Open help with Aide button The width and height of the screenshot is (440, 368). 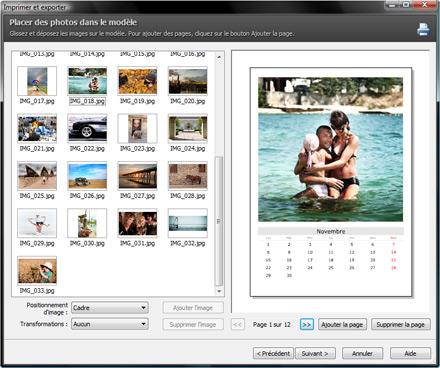[x=410, y=353]
